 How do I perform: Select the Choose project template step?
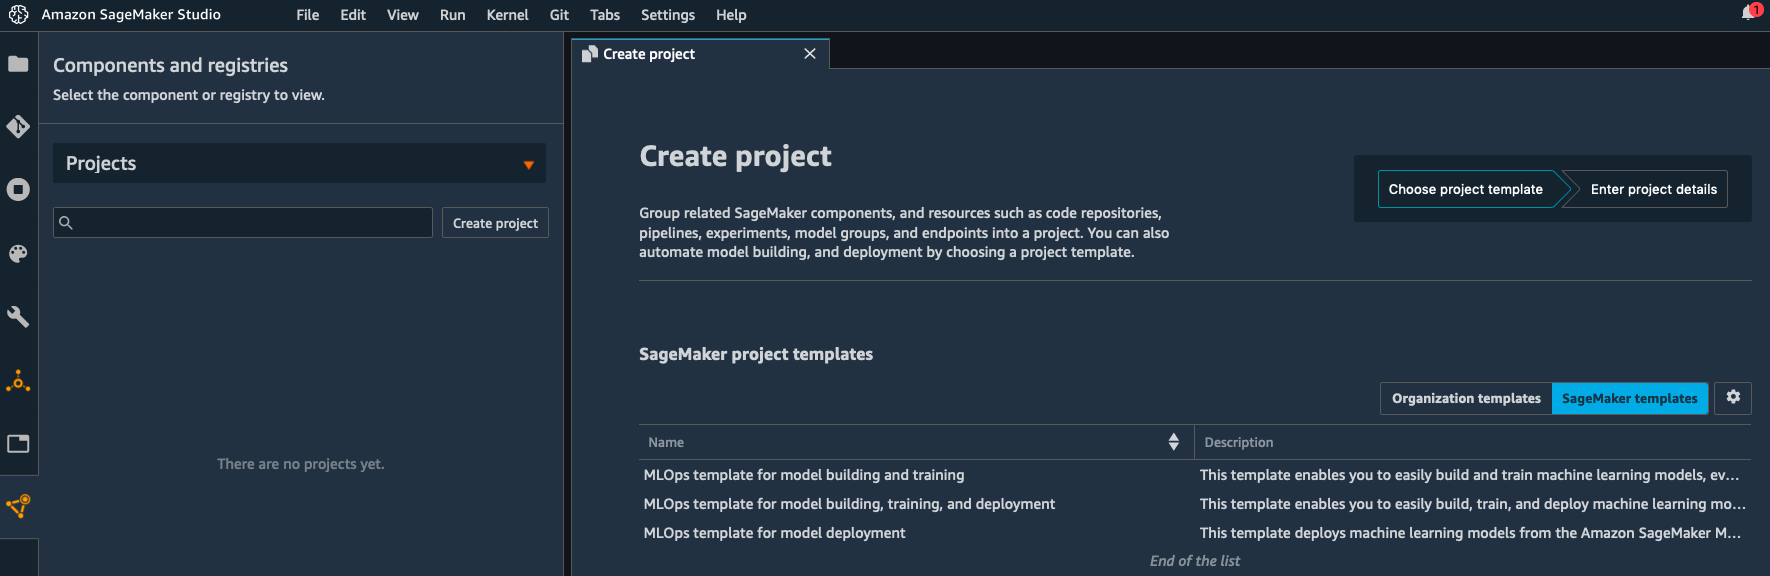click(x=1465, y=189)
